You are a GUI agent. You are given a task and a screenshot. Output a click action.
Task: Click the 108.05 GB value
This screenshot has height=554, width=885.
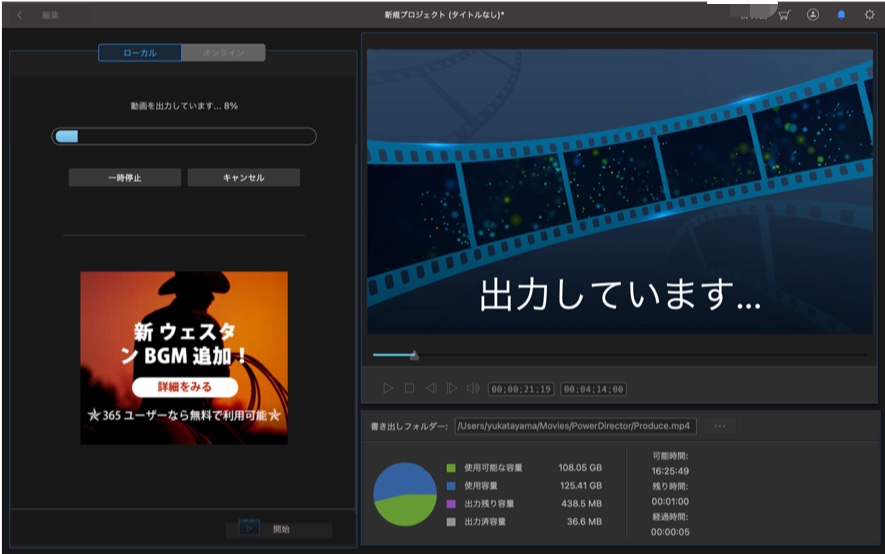coord(580,468)
